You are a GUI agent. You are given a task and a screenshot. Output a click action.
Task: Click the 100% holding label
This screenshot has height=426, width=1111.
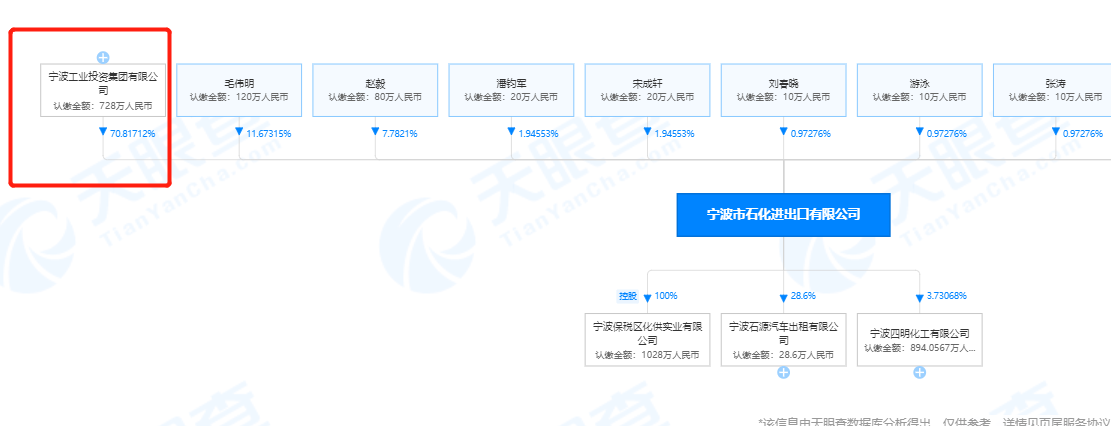(665, 296)
